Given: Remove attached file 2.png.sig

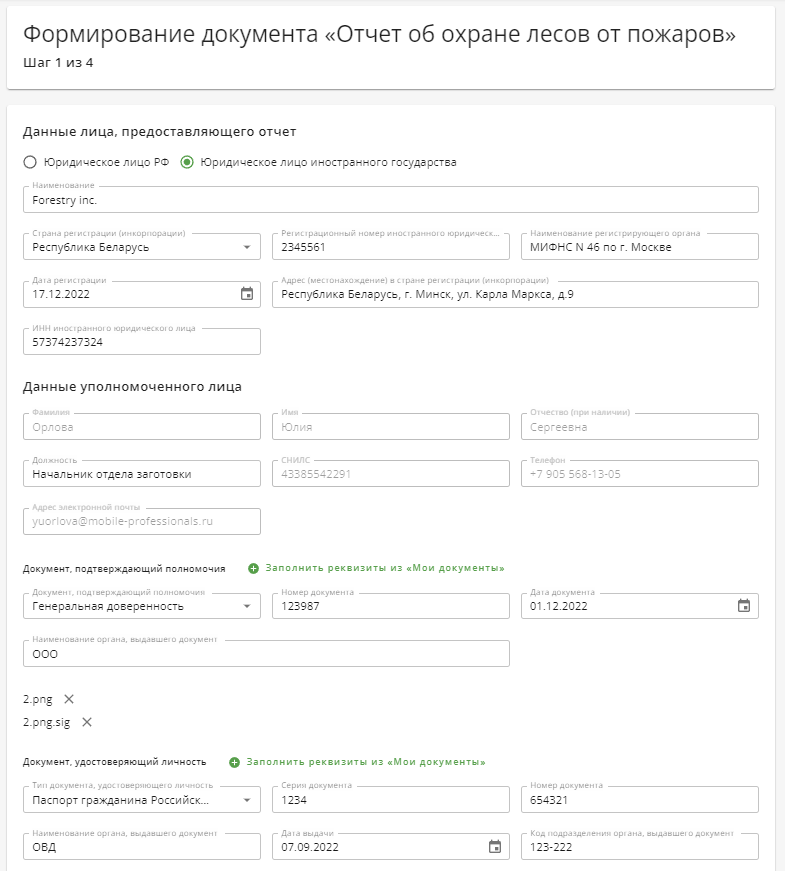Looking at the screenshot, I should tap(87, 722).
